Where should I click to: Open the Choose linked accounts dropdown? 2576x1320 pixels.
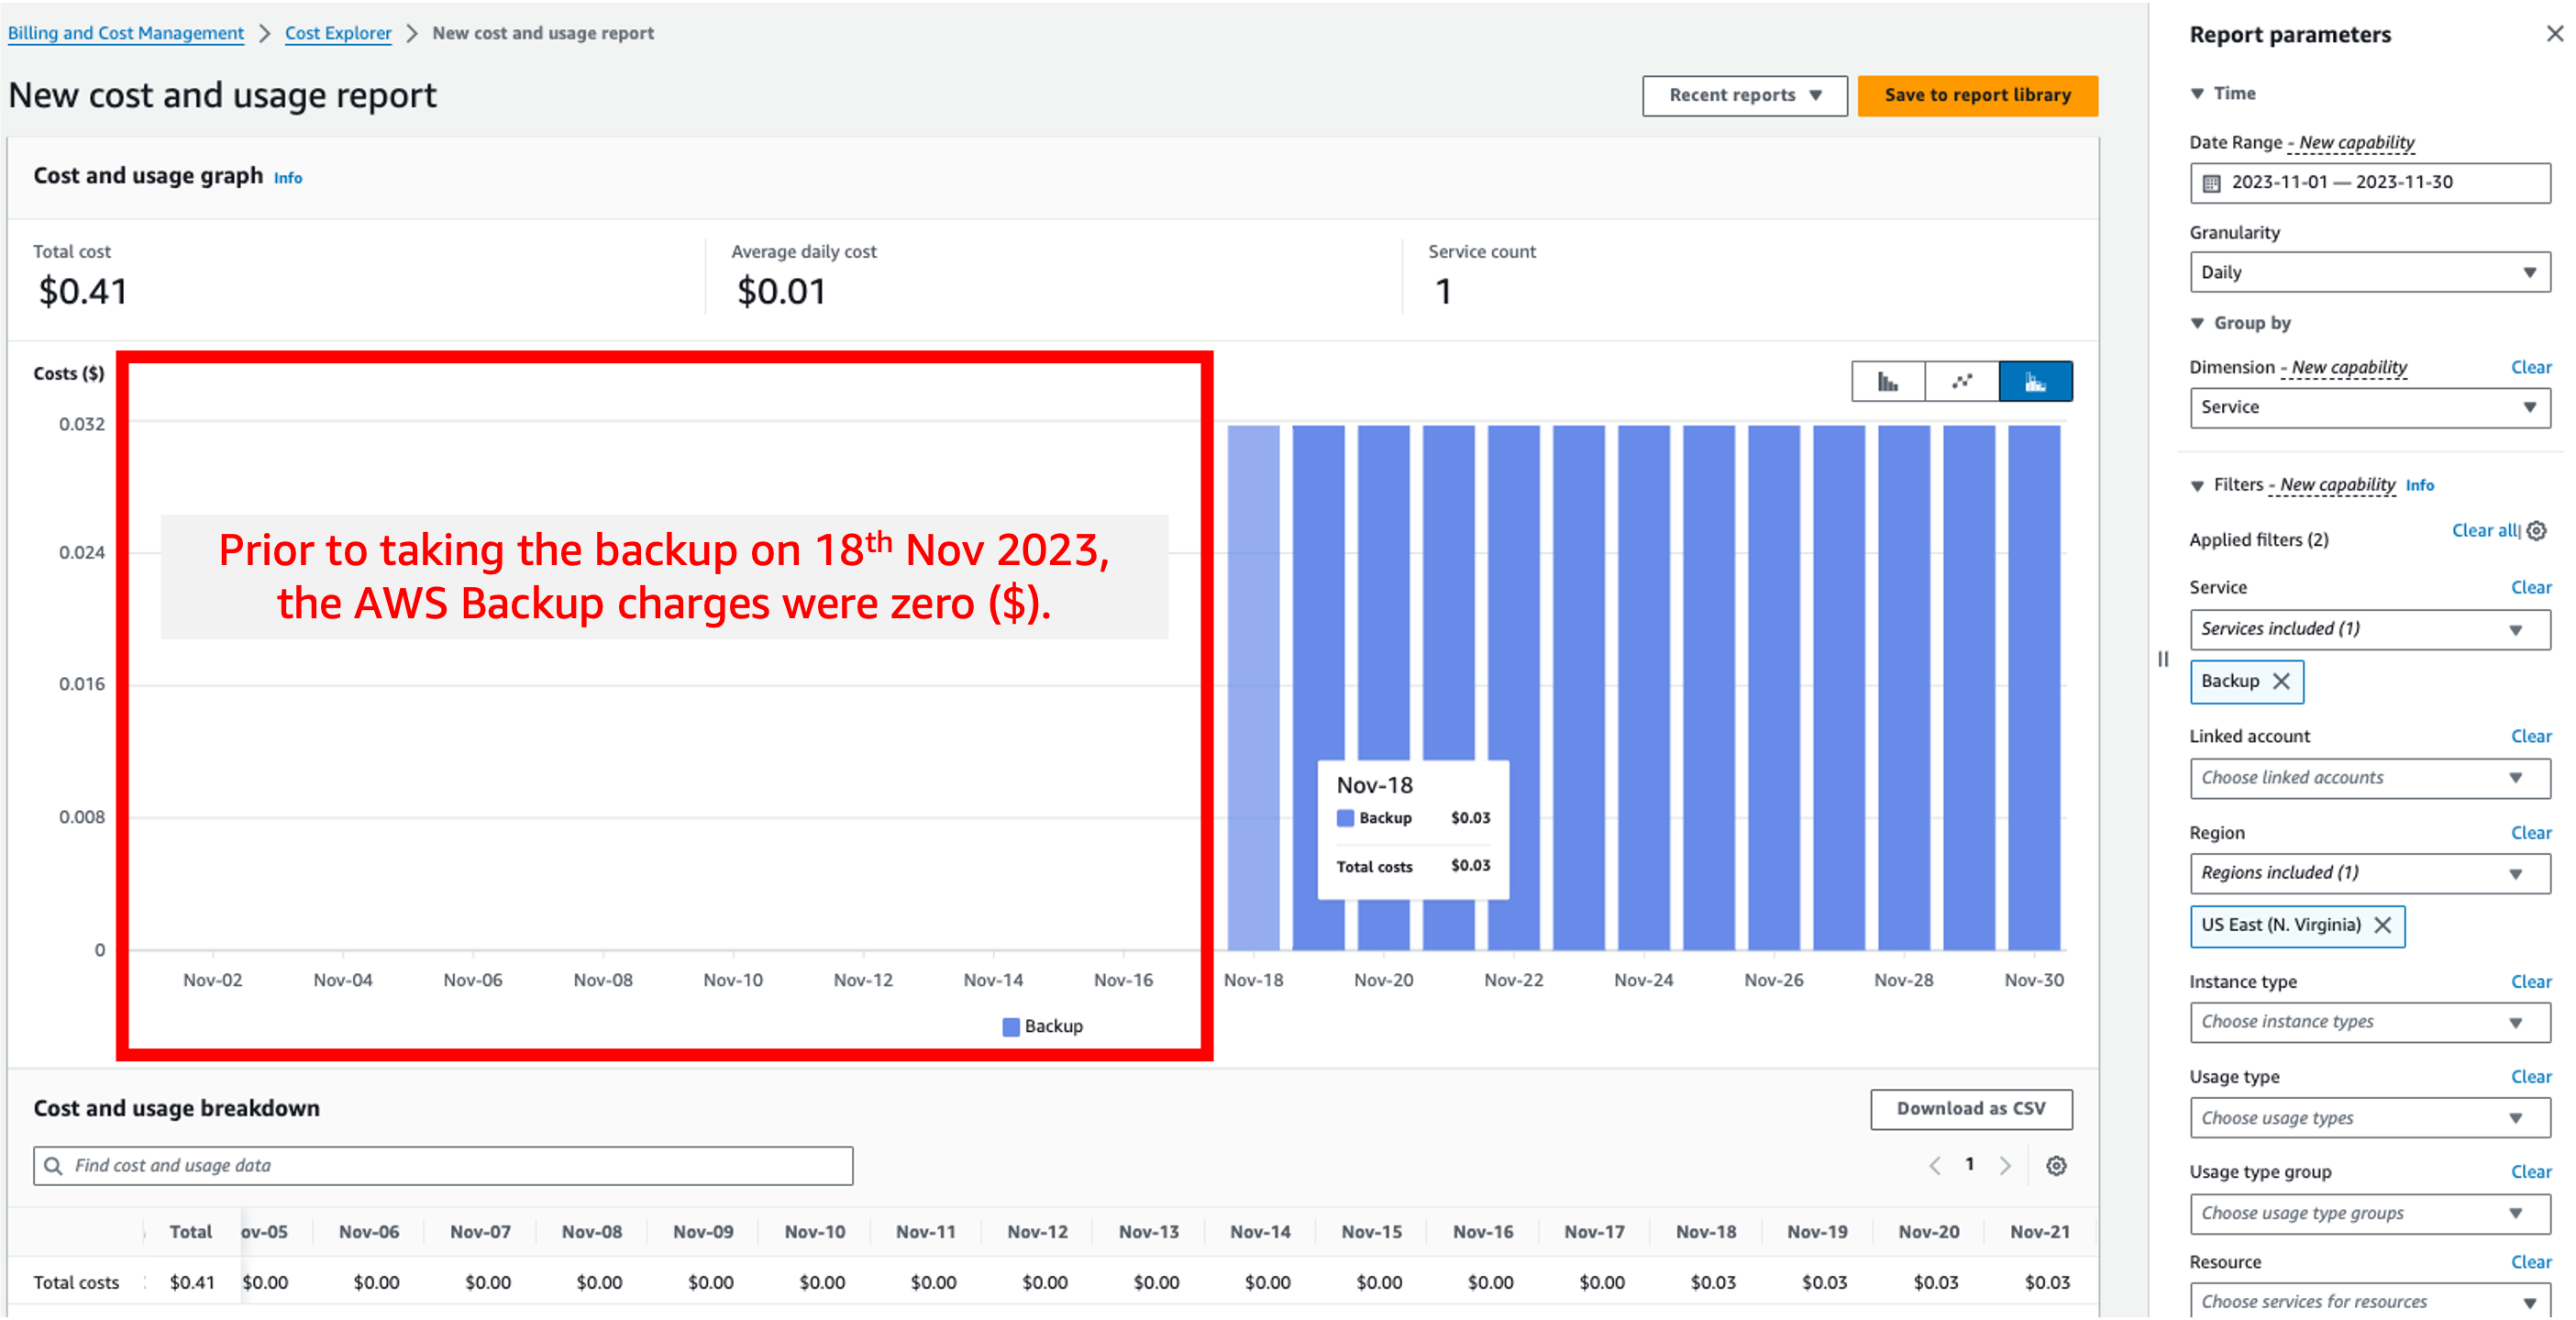2518,778
